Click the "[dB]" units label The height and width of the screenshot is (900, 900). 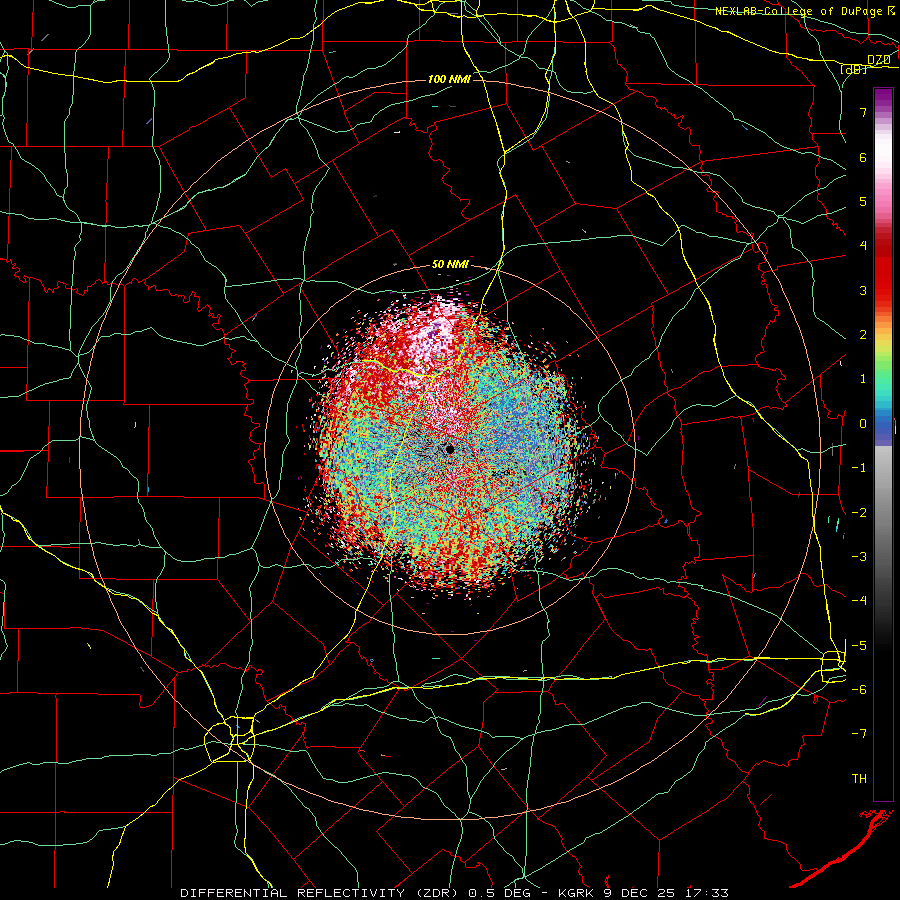(x=854, y=69)
